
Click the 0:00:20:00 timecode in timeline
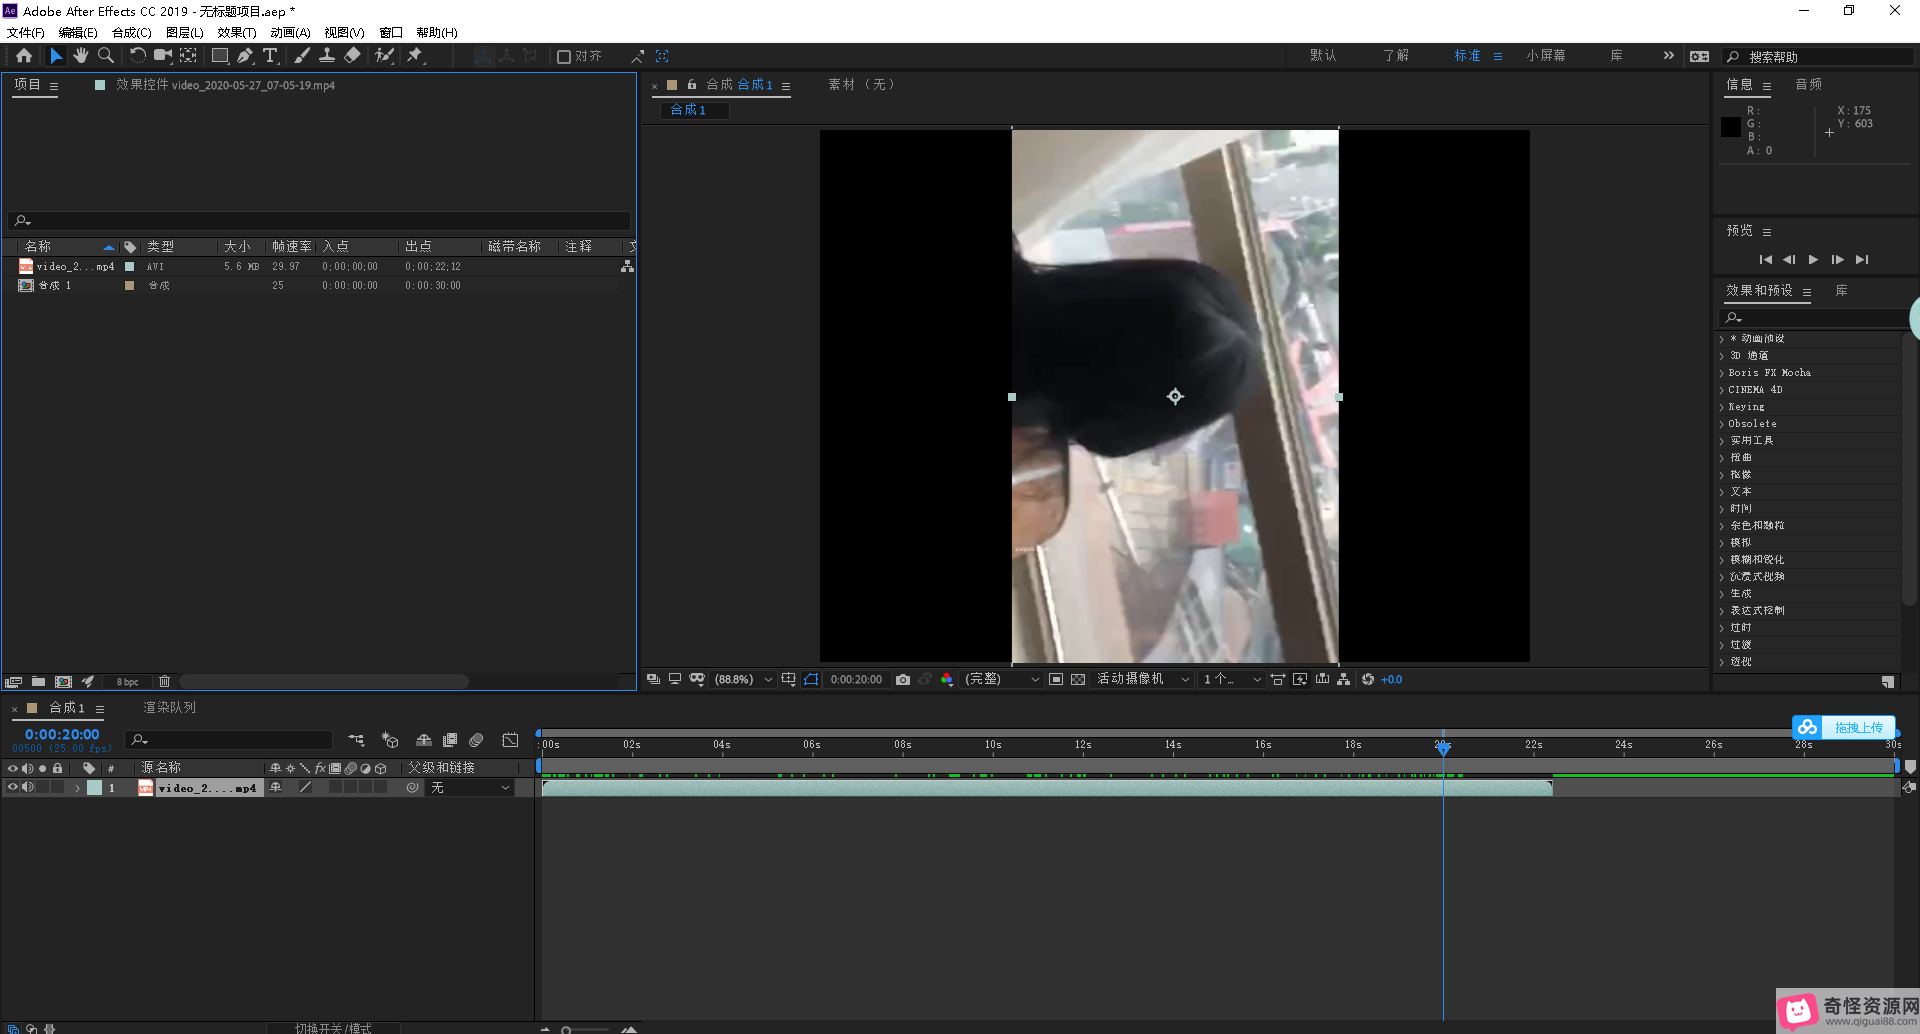coord(62,735)
